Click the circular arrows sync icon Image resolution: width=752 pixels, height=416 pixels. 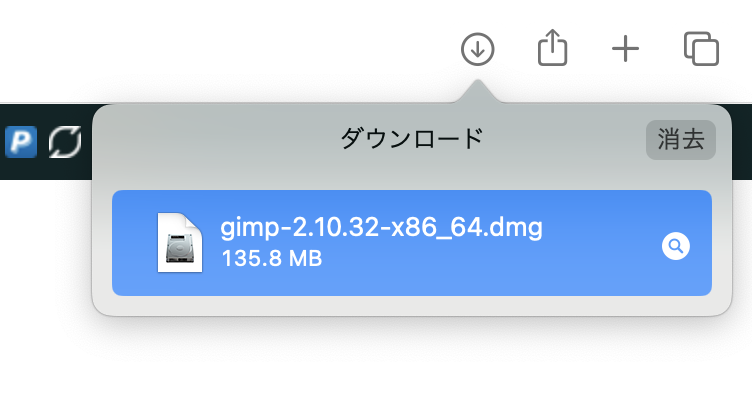65,142
